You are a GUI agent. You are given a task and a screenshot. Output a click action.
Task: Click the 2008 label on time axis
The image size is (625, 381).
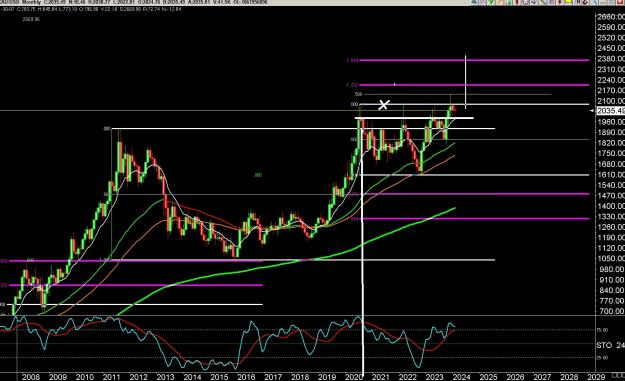pos(31,377)
